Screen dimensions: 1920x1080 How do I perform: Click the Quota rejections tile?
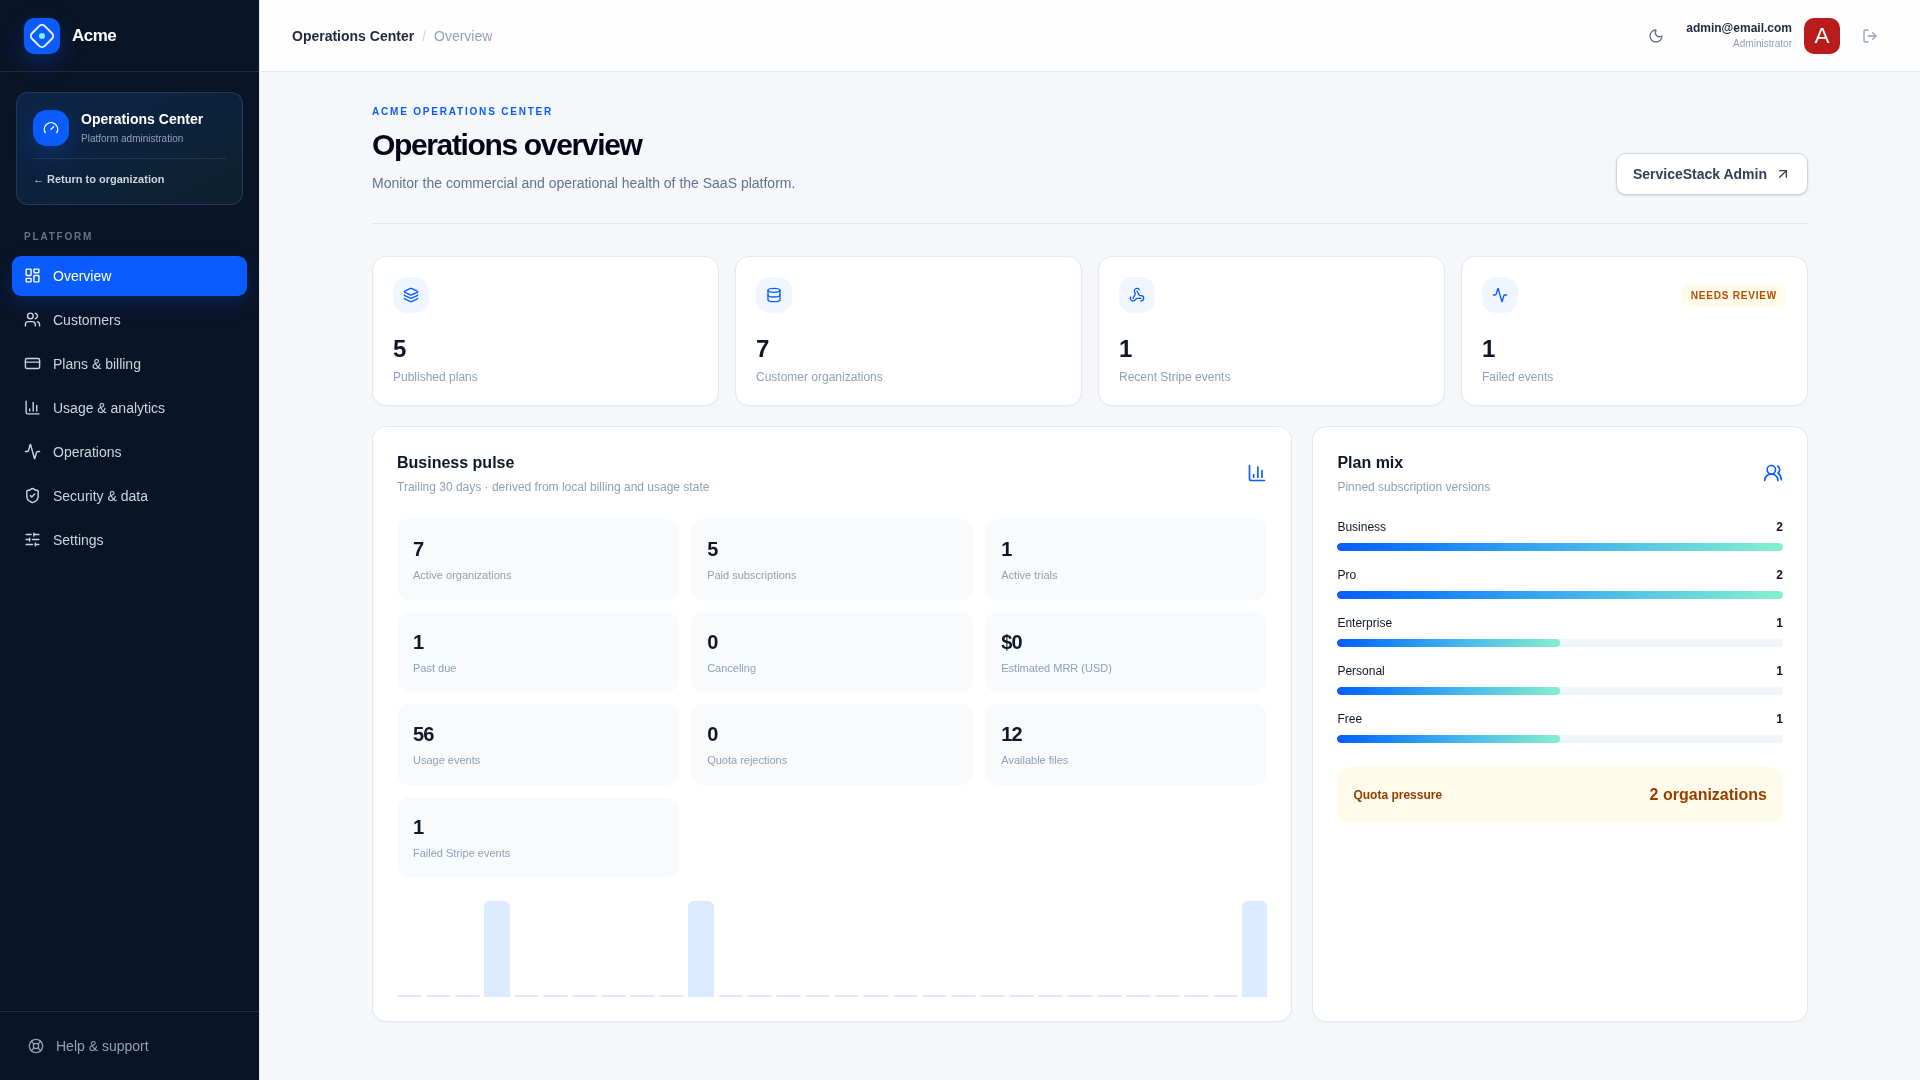coord(832,744)
